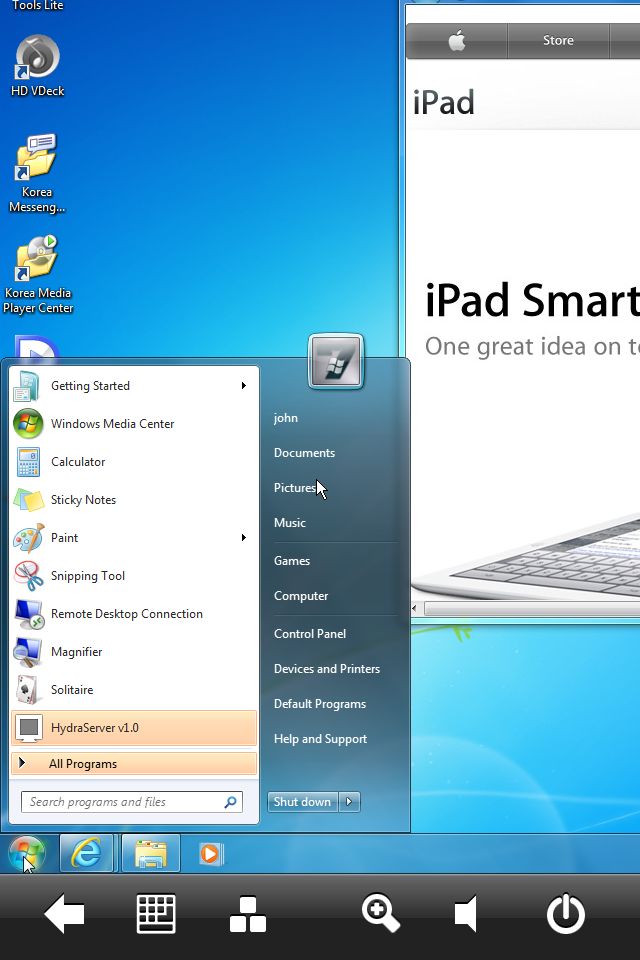Click the Getting Started icon
The image size is (640, 960).
[x=28, y=386]
